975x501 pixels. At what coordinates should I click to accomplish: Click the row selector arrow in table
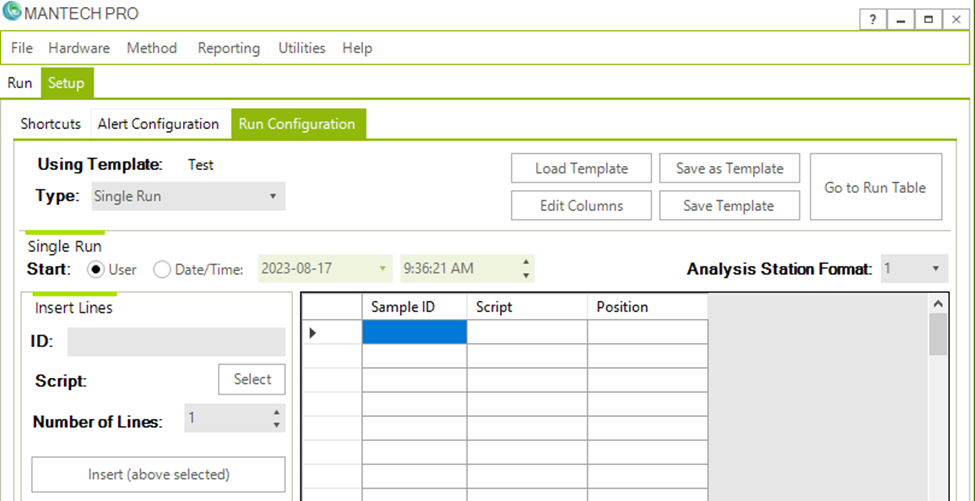(313, 332)
